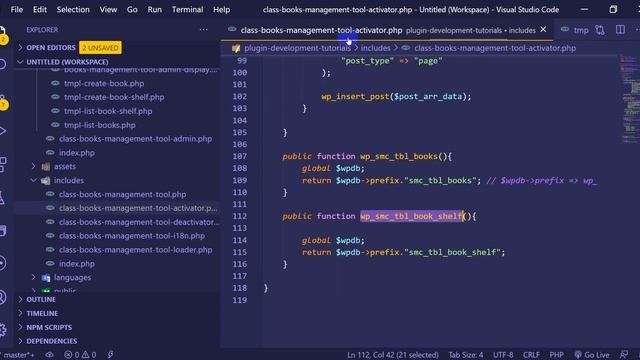Click includes breadcrumb segment

pos(375,48)
